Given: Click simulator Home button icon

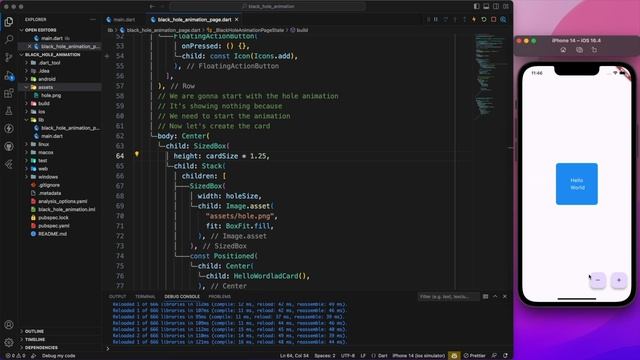Looking at the screenshot, I should tap(563, 50).
